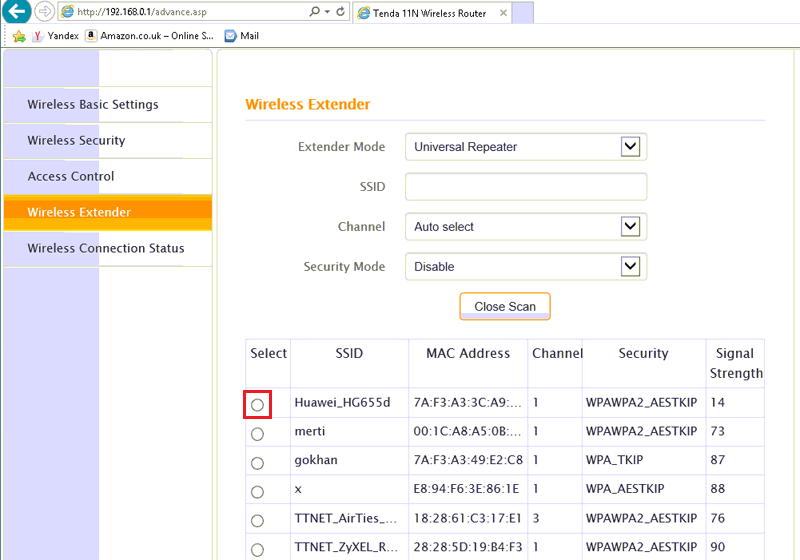Click the SSID text input field
Screen dimensions: 800x560
[x=525, y=187]
